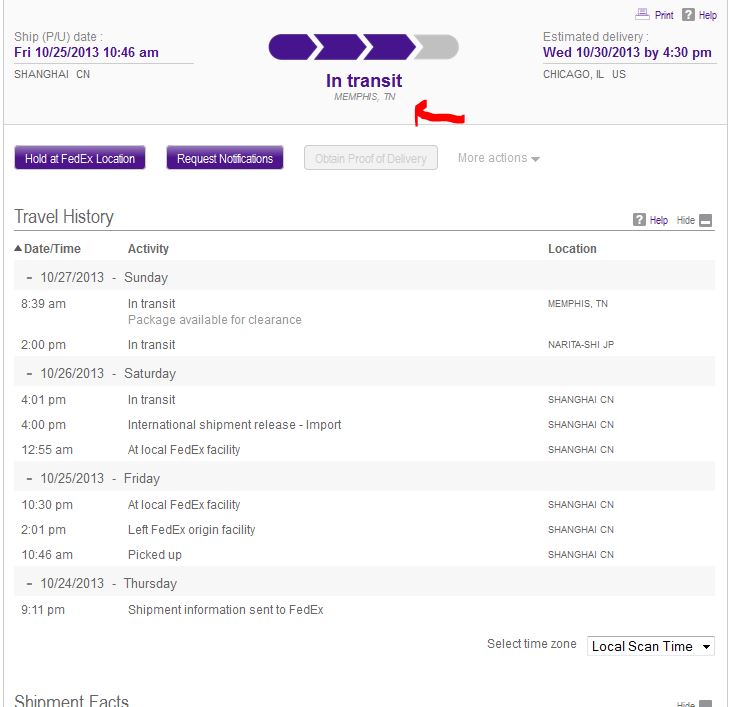Image resolution: width=736 pixels, height=707 pixels.
Task: Click the gray final progress step segment
Action: [x=436, y=47]
